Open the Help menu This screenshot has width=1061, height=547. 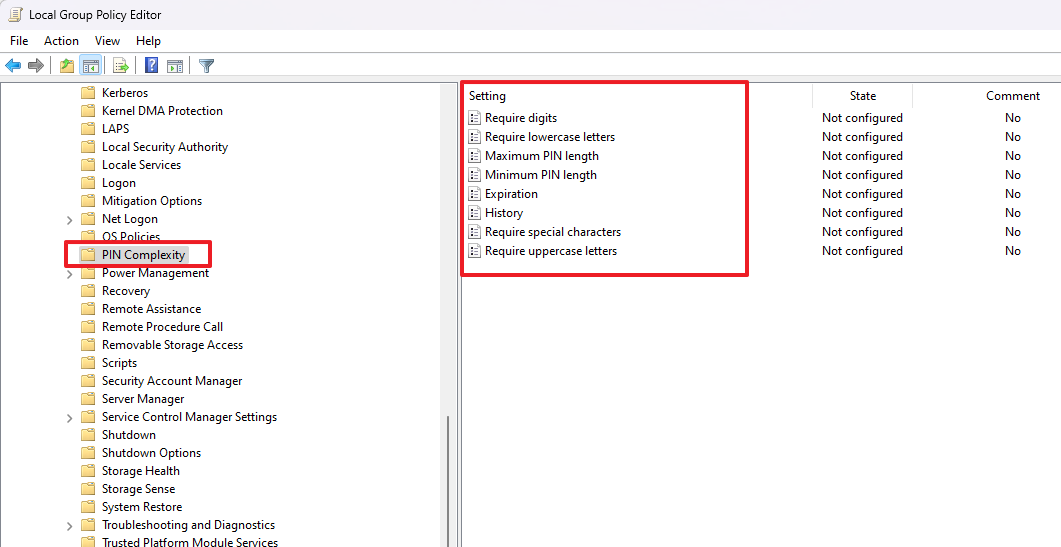pyautogui.click(x=148, y=41)
